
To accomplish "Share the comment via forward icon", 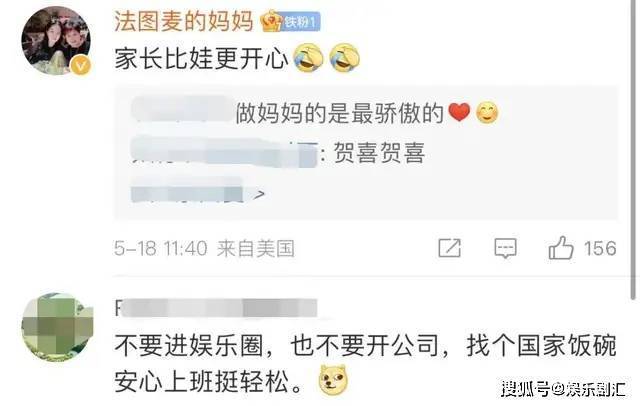I will coord(449,248).
